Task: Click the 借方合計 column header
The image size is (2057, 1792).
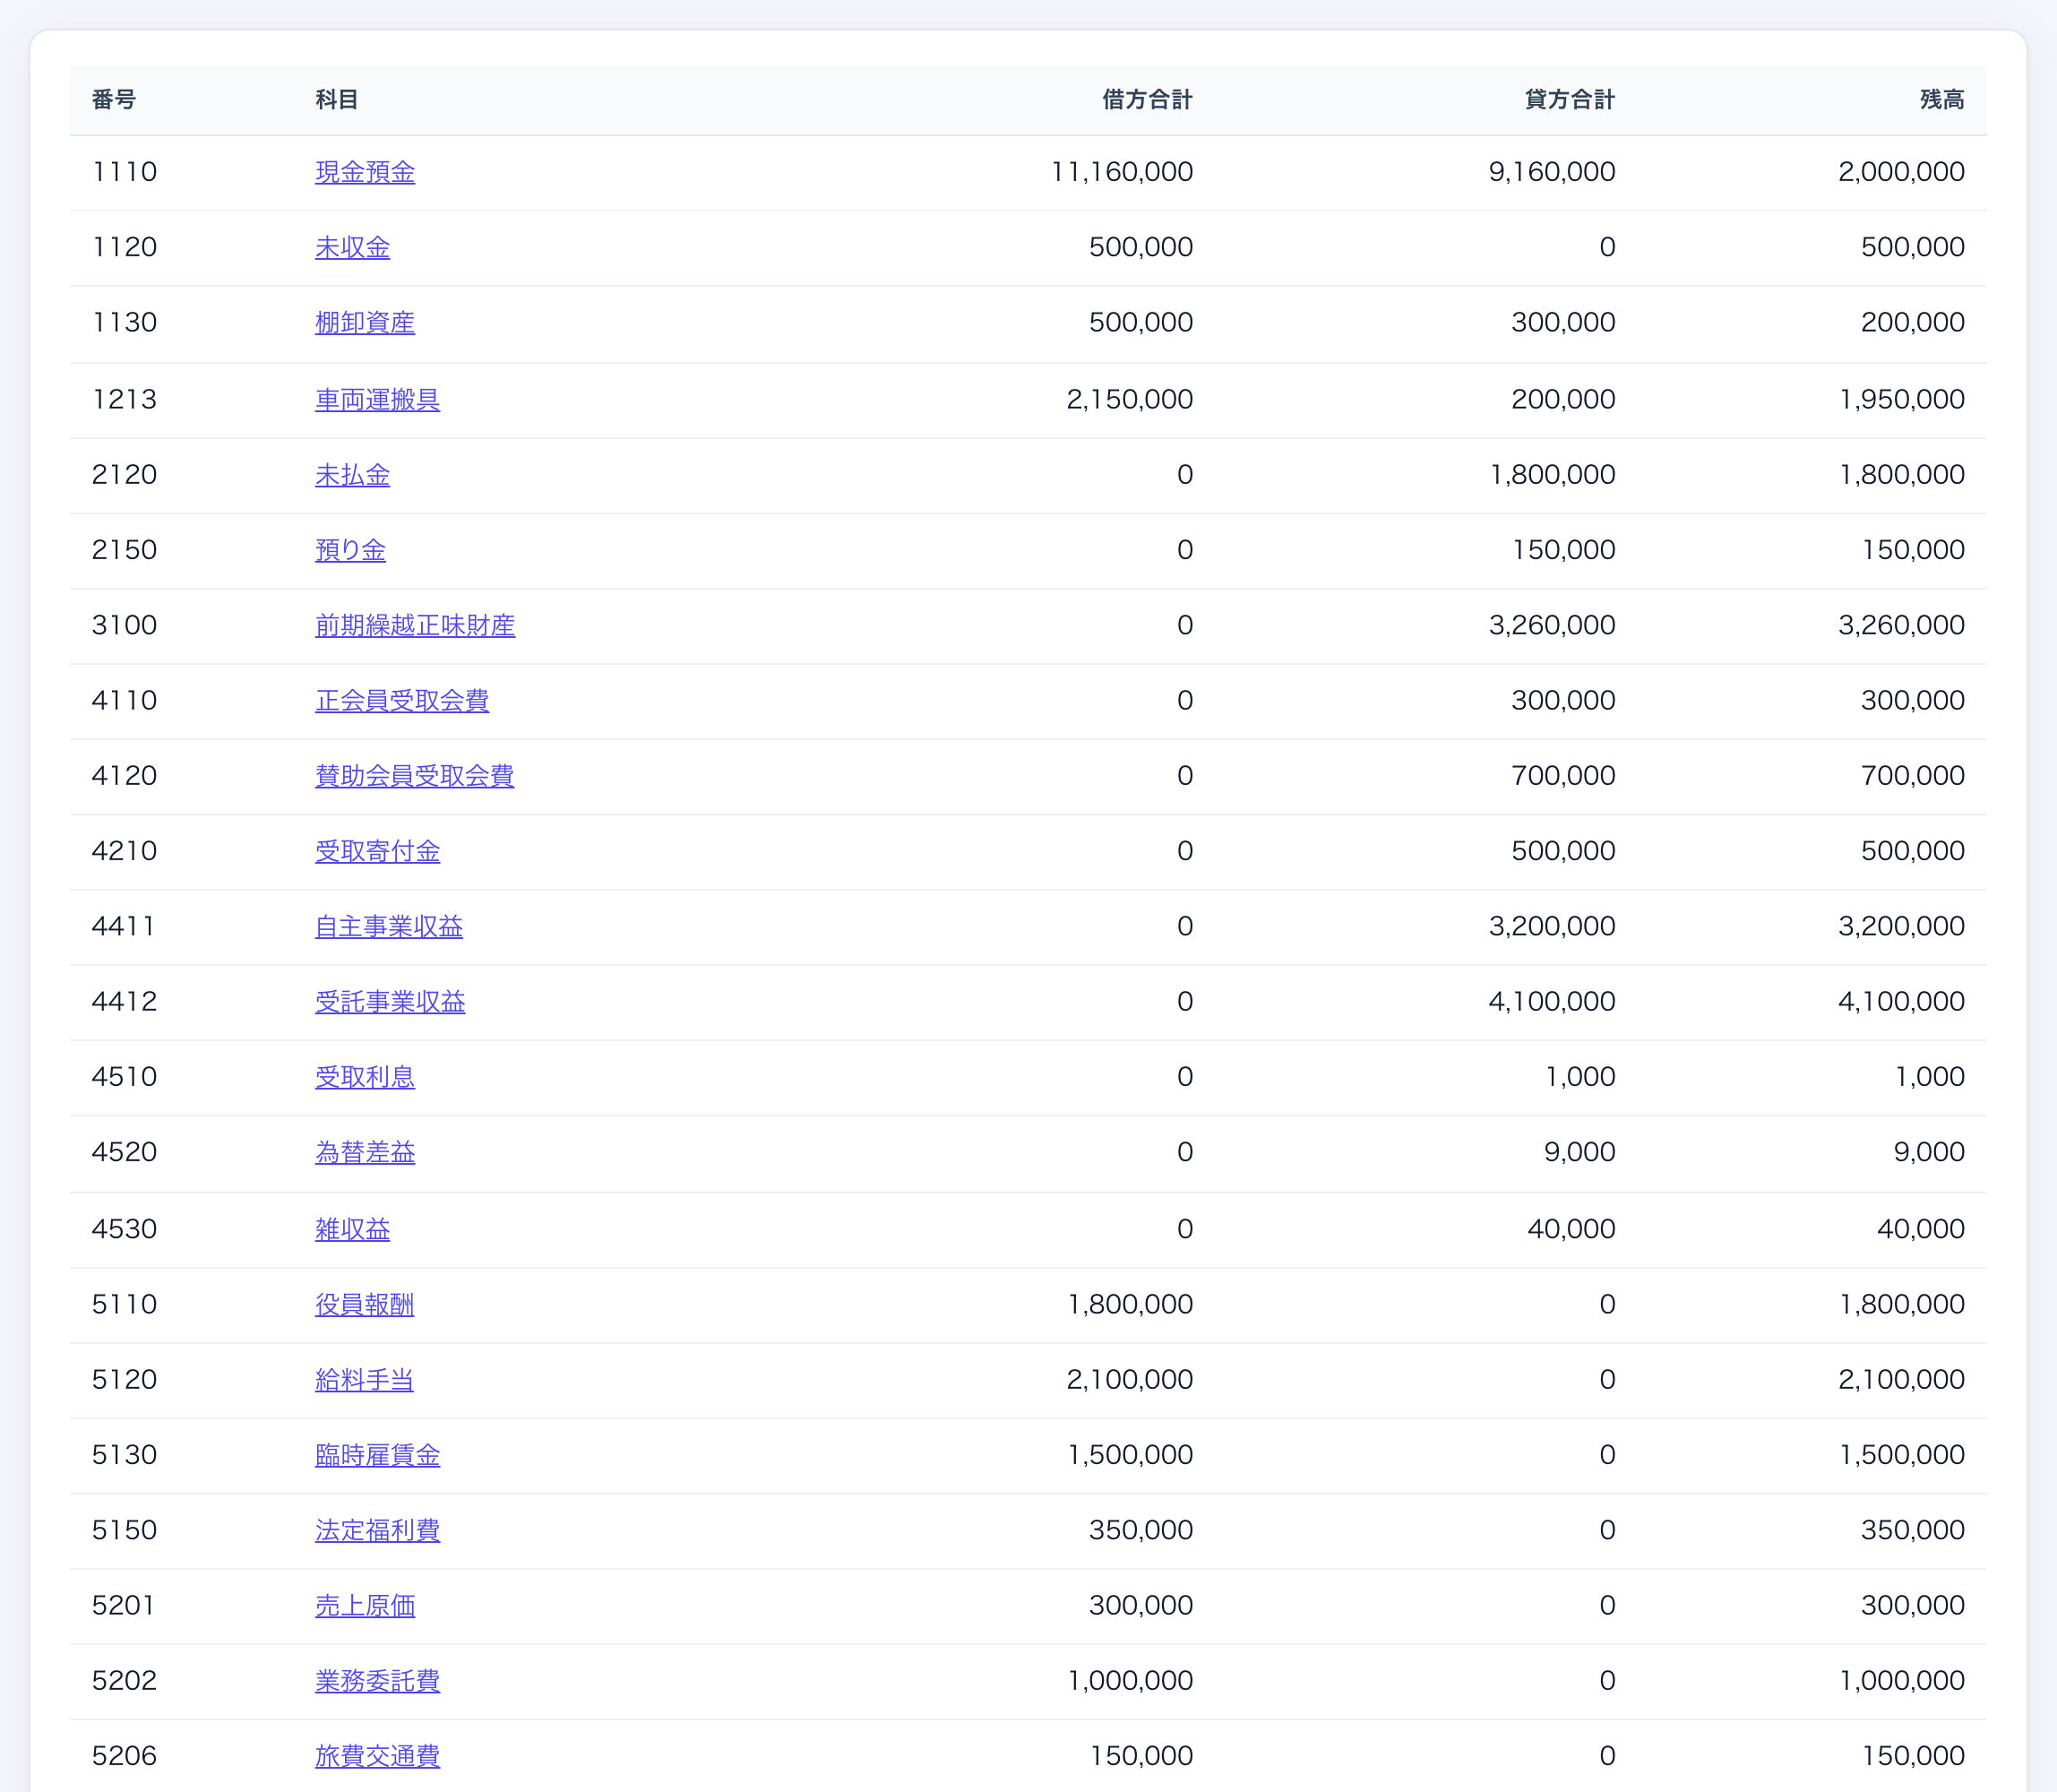Action: pyautogui.click(x=1147, y=99)
